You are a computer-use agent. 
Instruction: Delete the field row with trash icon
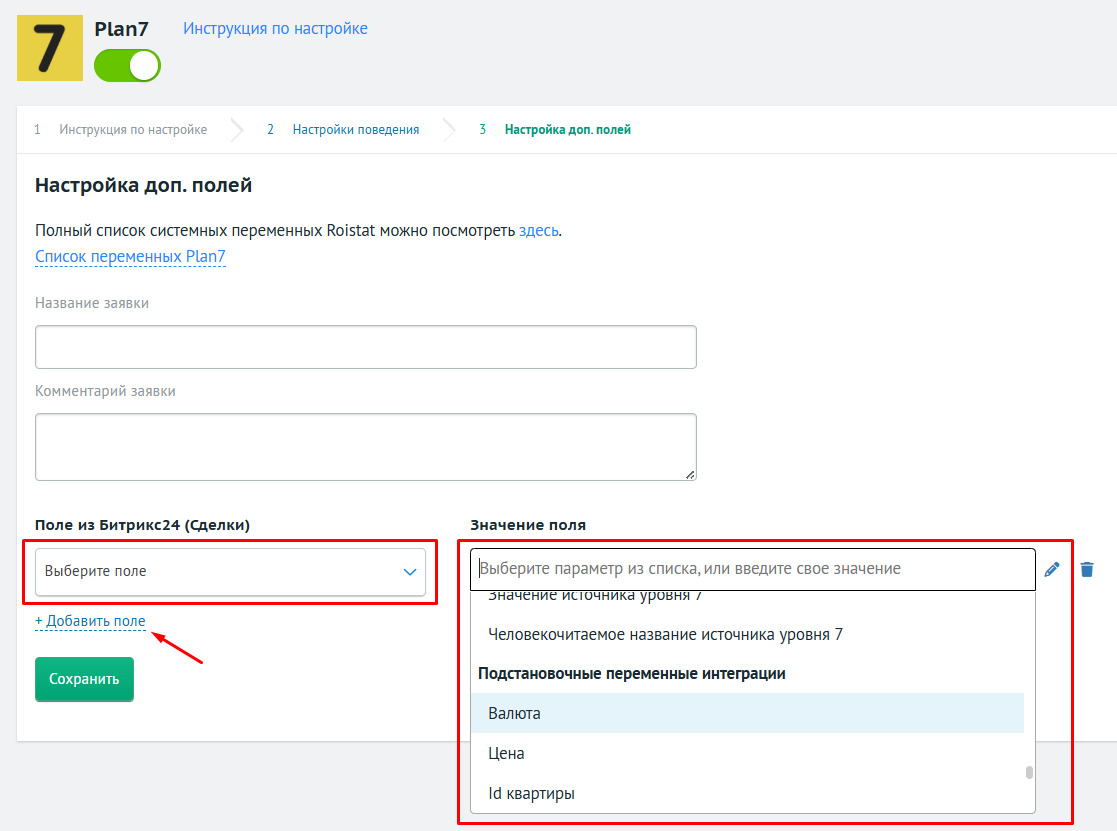pos(1086,569)
